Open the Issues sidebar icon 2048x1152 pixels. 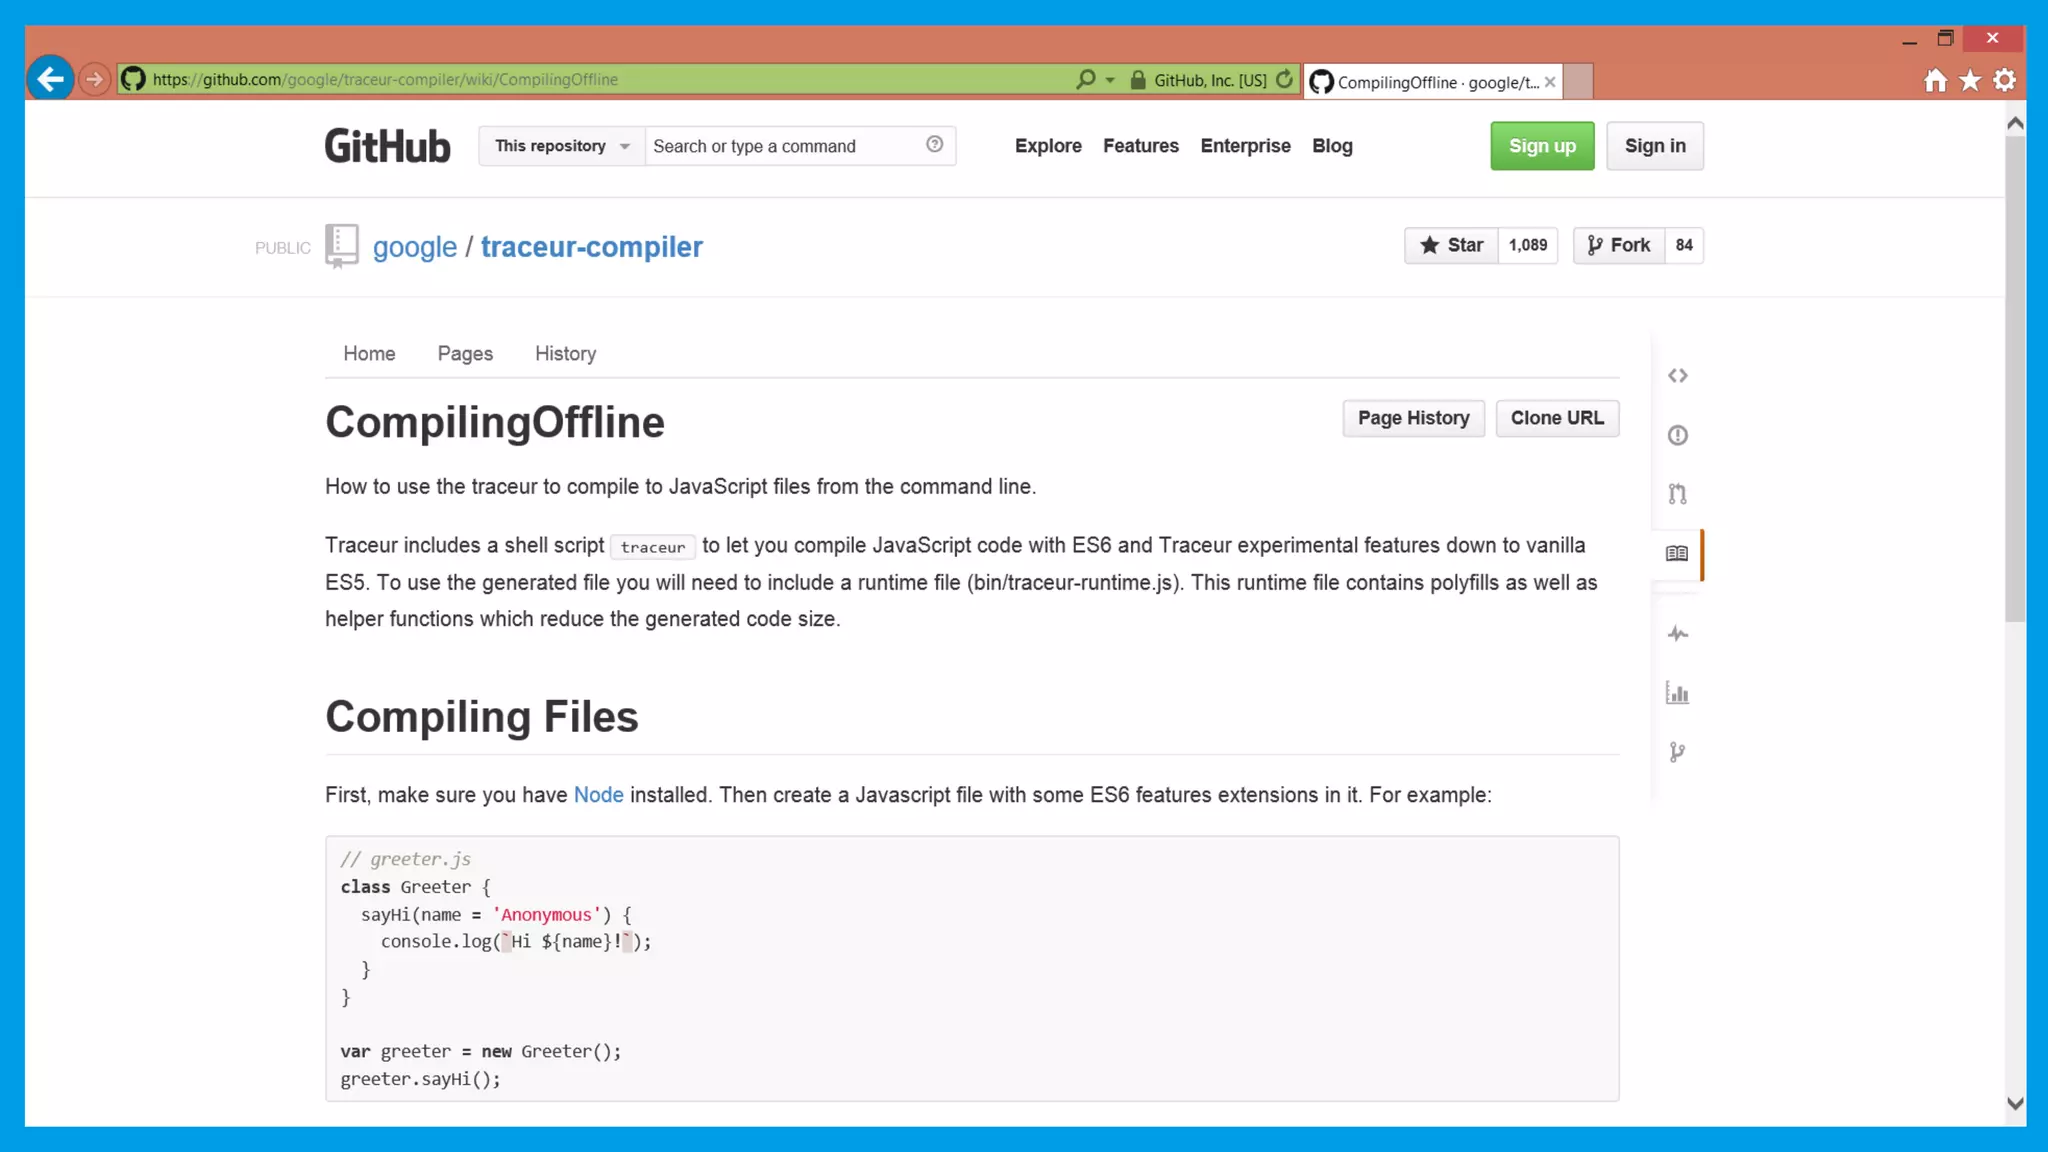[x=1677, y=435]
